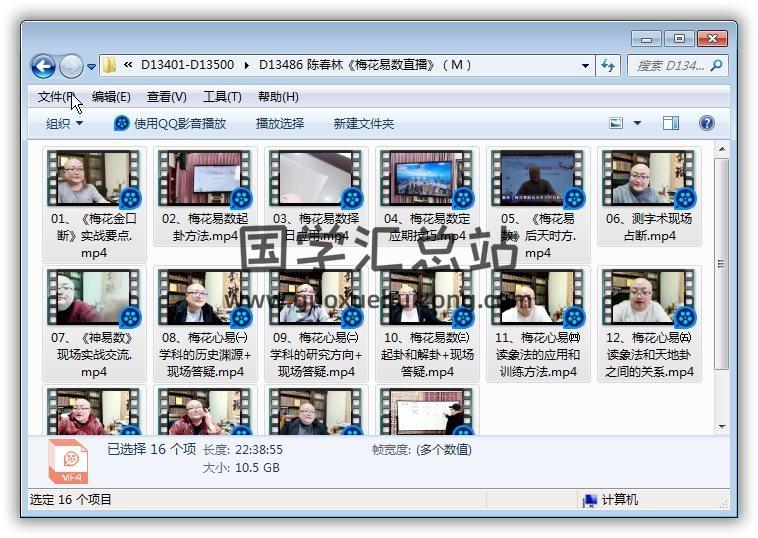Viewport: 758px width, 538px height.
Task: Click the 大小: 10.5 GB detail
Action: [x=241, y=468]
